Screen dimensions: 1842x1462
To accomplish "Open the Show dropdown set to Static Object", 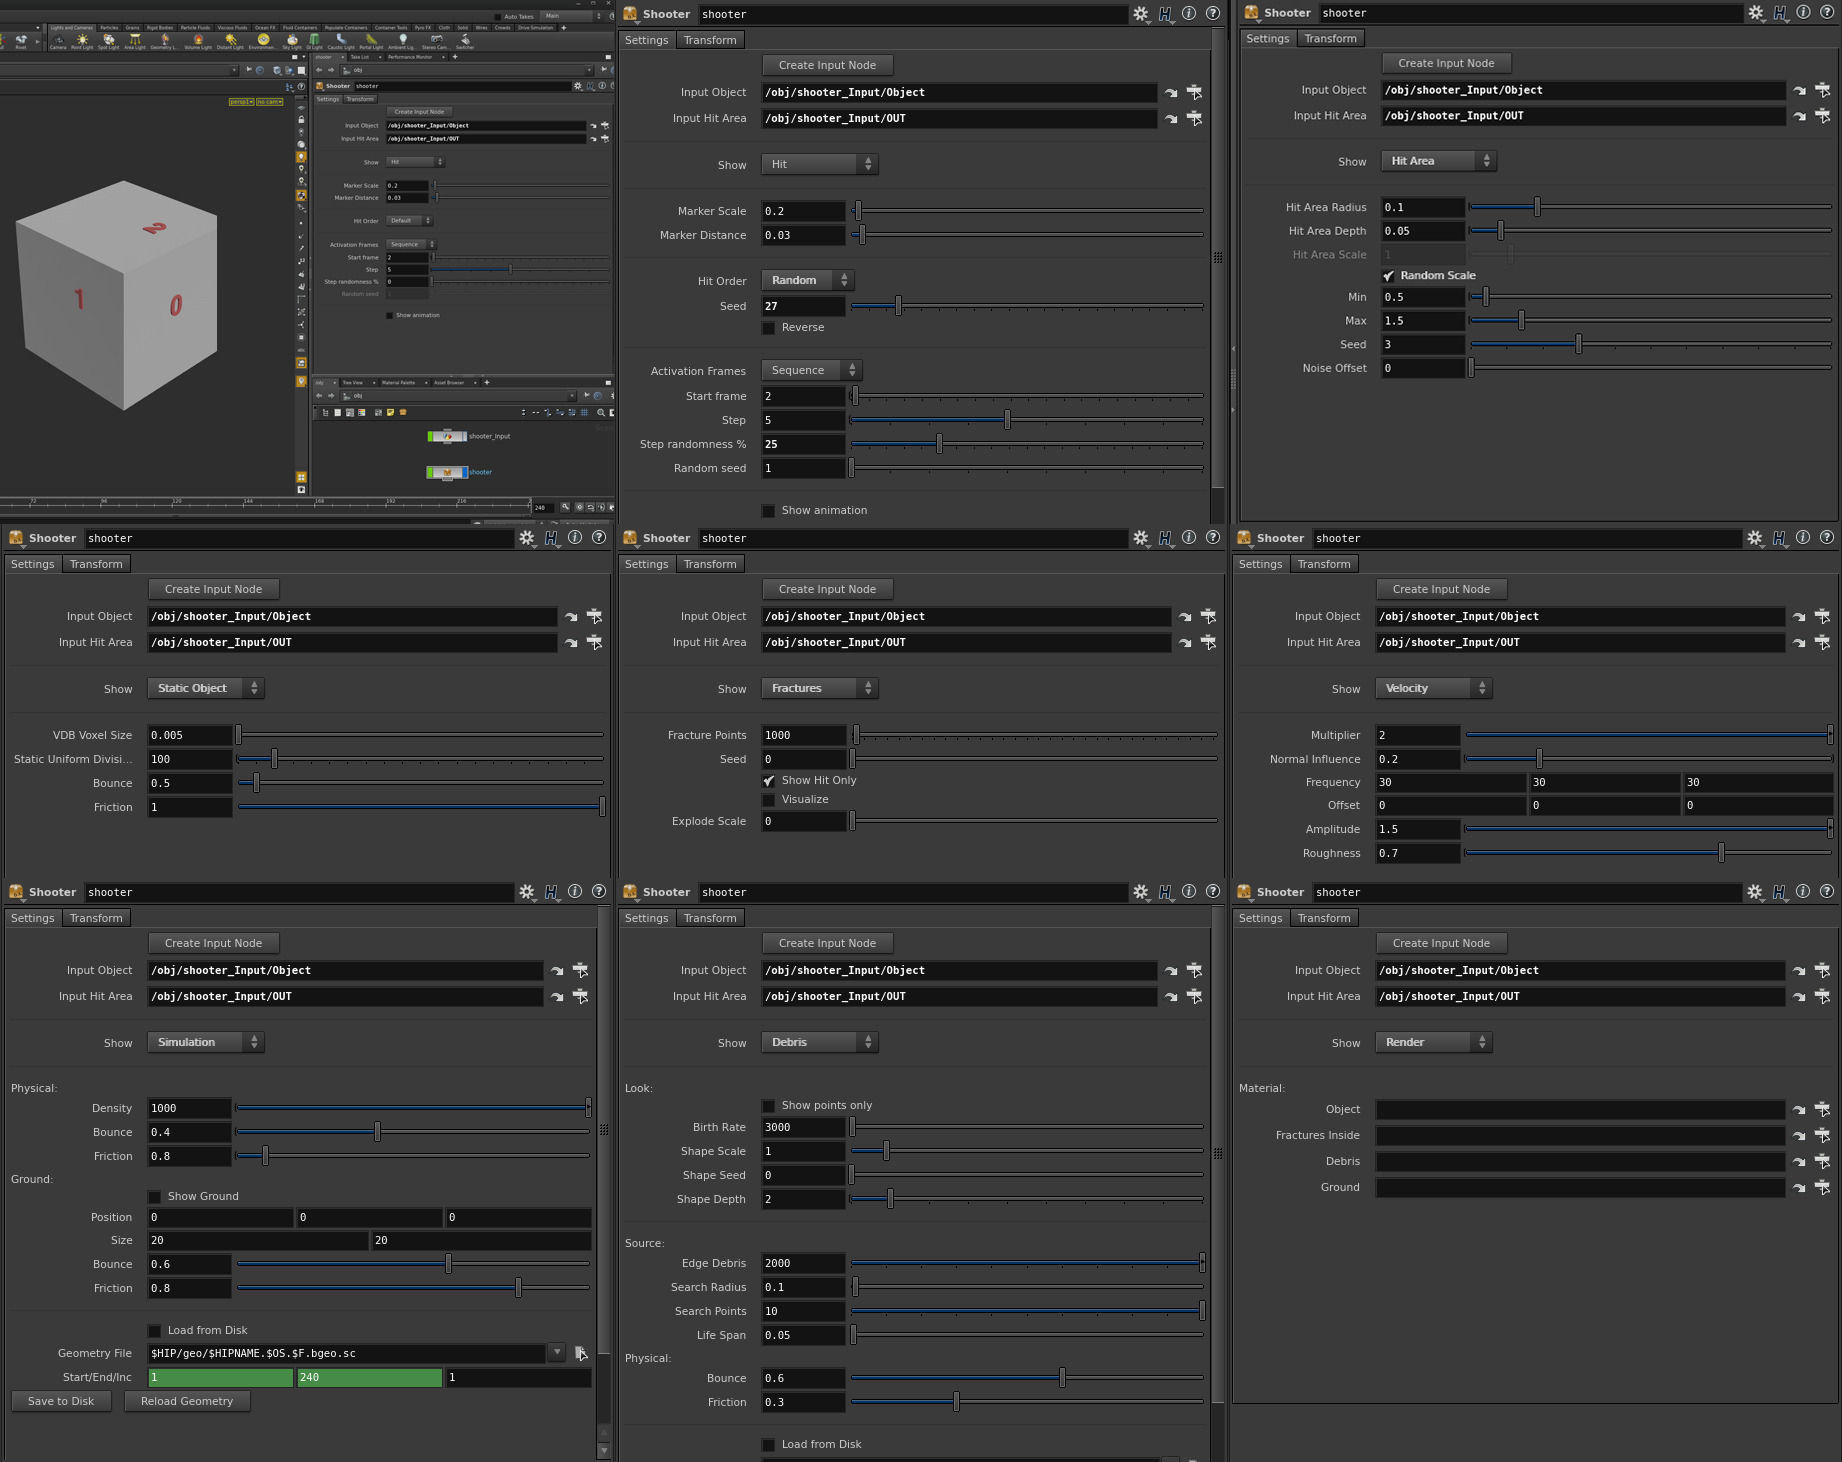I will pyautogui.click(x=206, y=688).
